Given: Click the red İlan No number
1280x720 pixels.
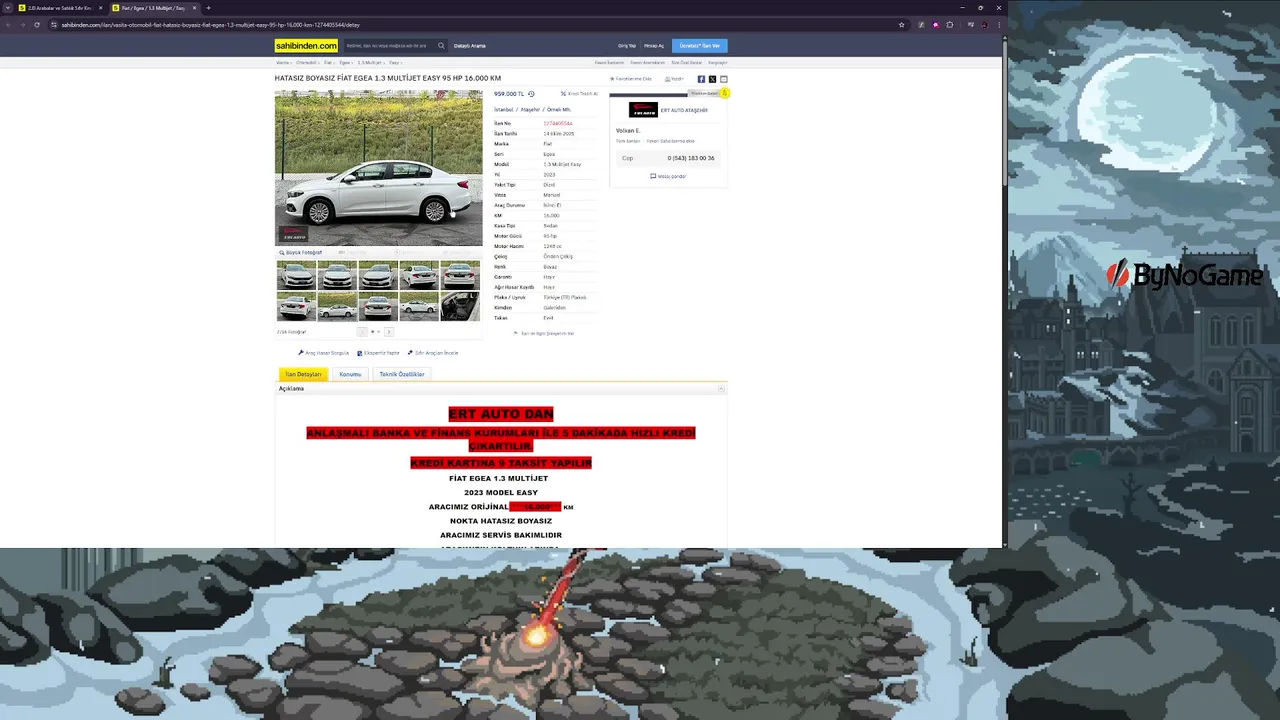Looking at the screenshot, I should [x=558, y=123].
